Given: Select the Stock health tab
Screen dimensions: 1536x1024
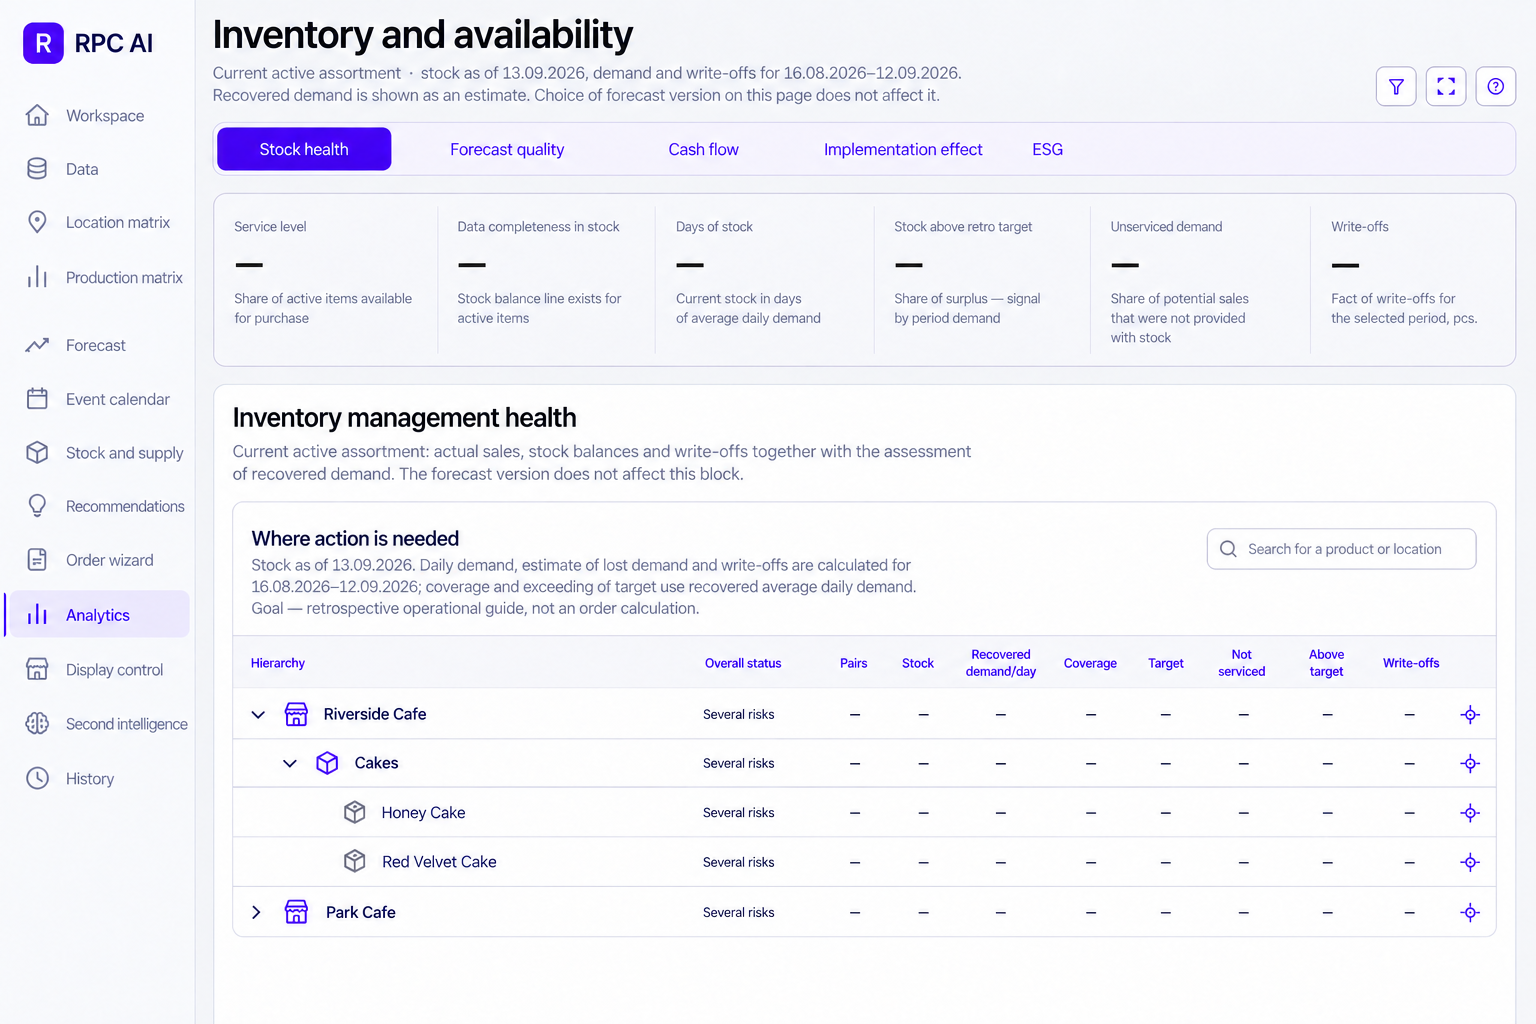Looking at the screenshot, I should tap(304, 149).
